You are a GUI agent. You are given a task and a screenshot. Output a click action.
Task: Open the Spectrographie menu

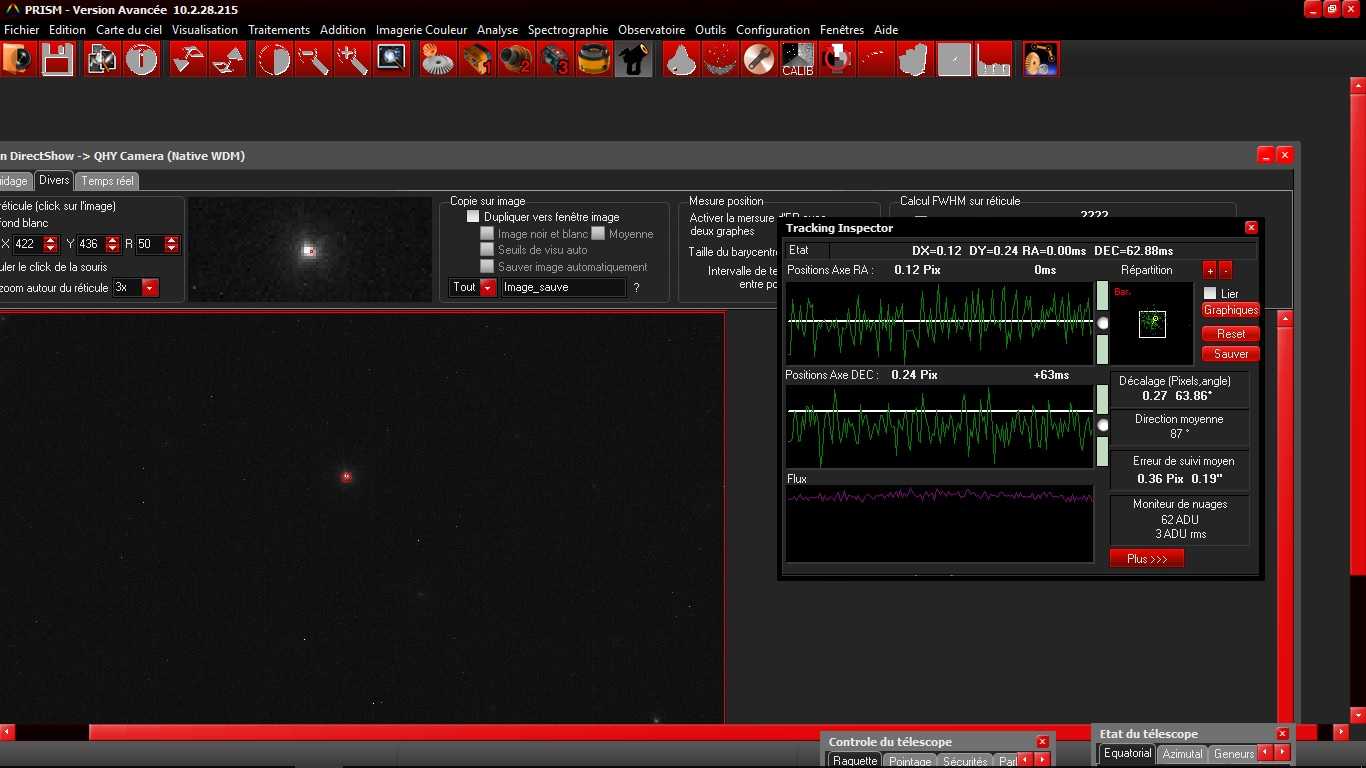(567, 30)
